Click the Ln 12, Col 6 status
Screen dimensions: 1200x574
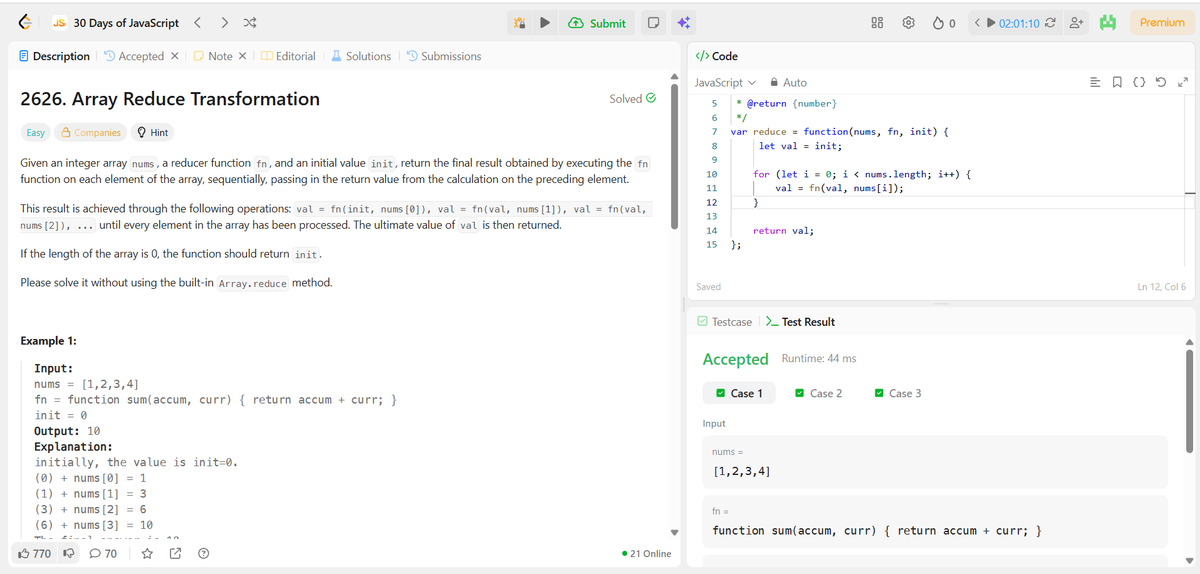point(1161,287)
